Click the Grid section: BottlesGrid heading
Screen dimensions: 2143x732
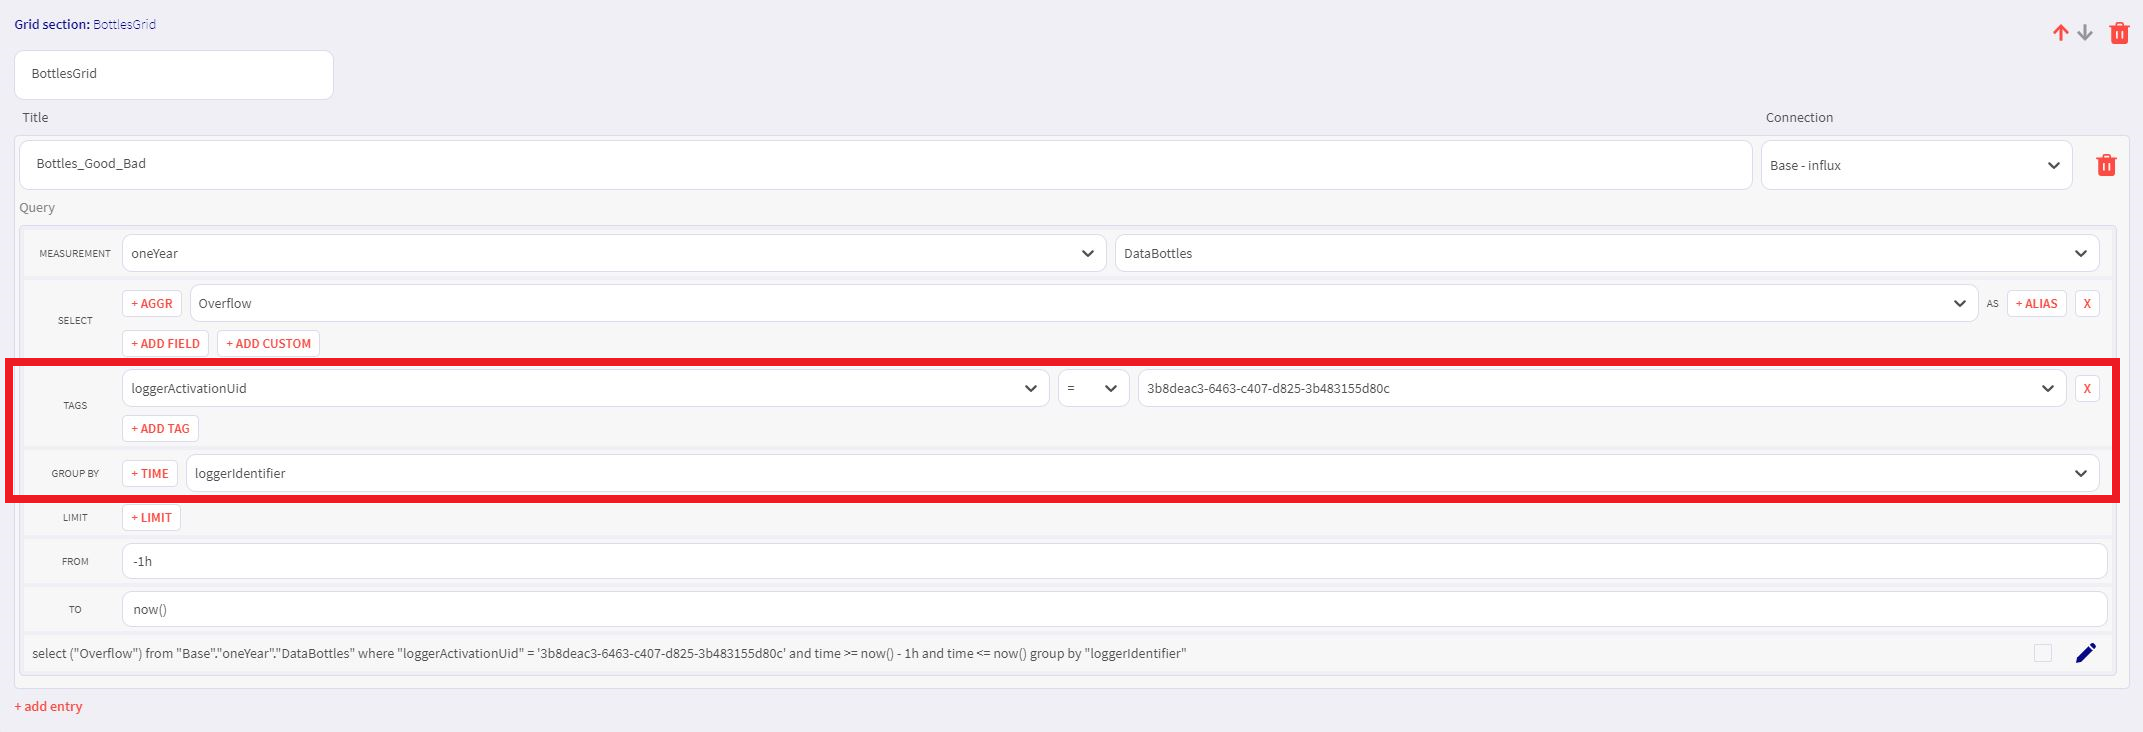point(85,24)
